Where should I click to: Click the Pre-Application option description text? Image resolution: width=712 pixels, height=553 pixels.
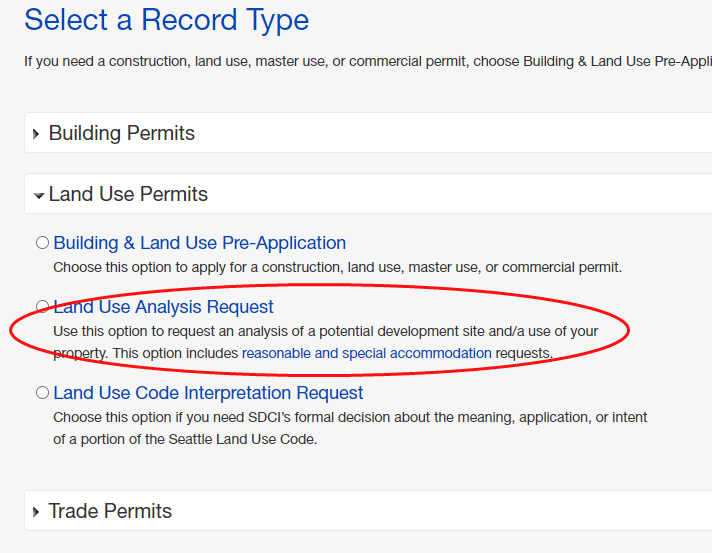pyautogui.click(x=337, y=268)
